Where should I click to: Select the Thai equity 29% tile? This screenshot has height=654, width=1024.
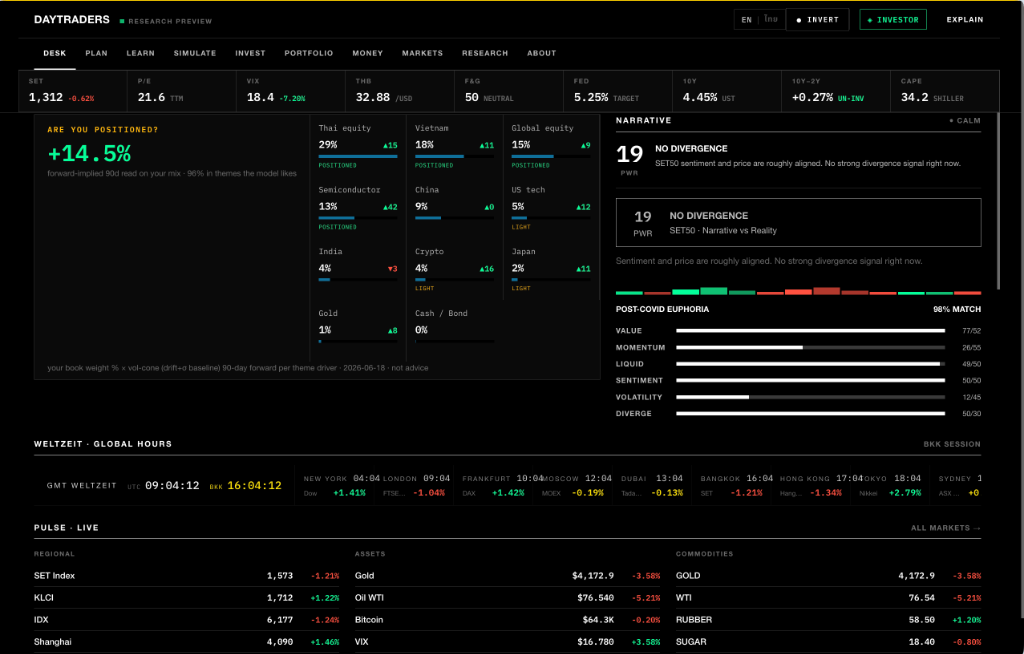358,146
